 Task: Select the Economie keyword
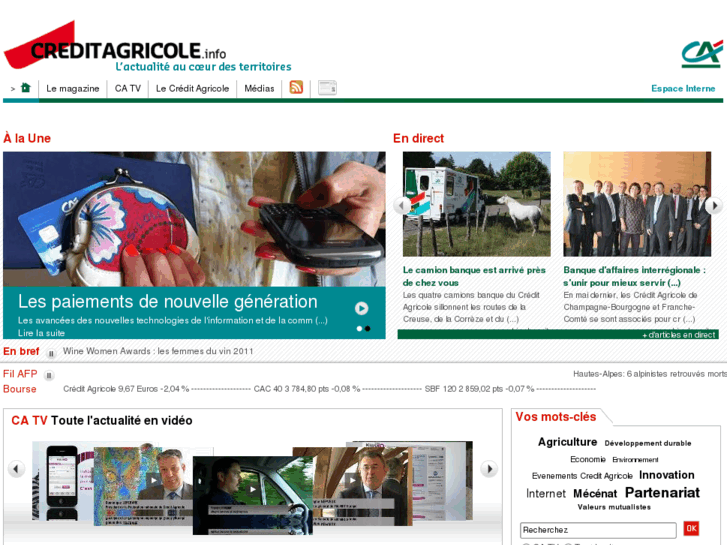click(x=587, y=459)
